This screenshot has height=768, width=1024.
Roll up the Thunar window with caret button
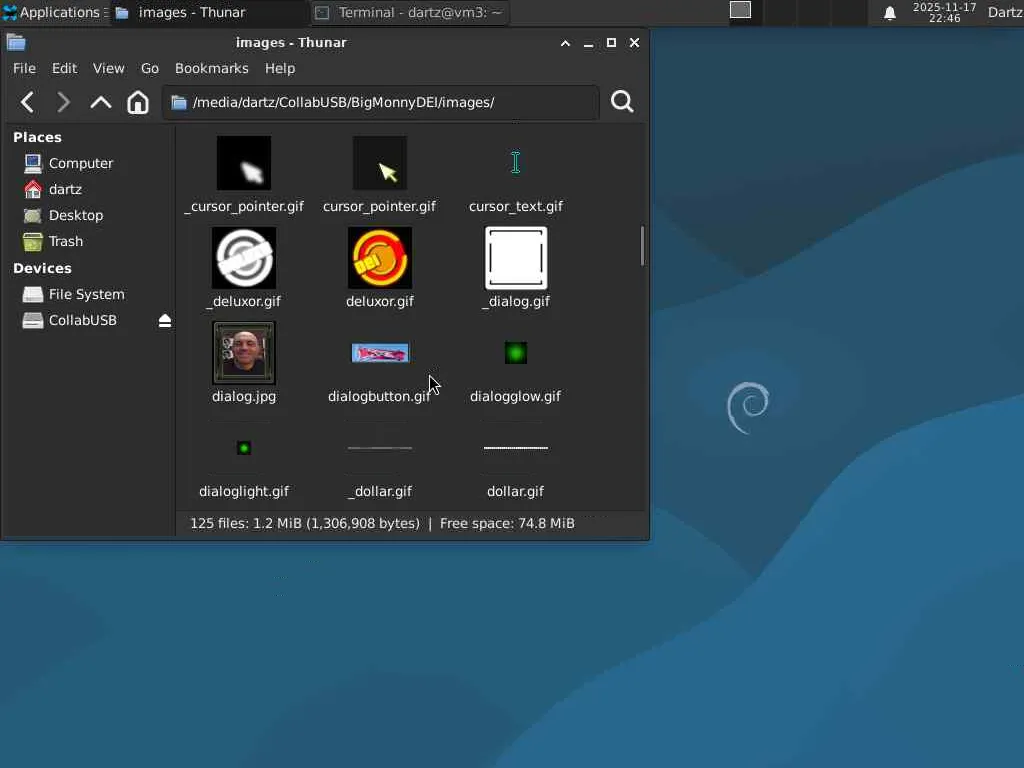(565, 43)
